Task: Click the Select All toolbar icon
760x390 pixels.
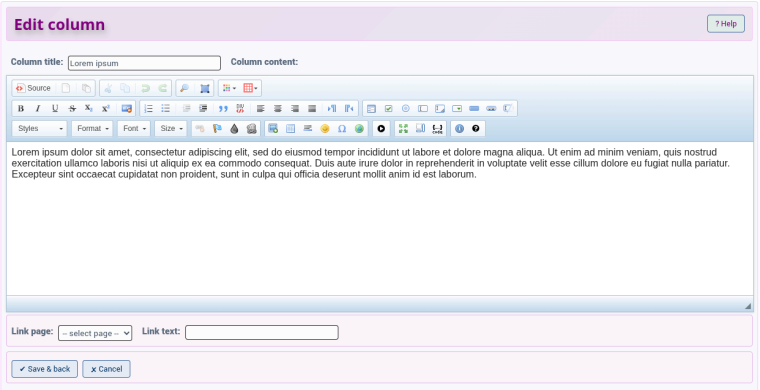Action: click(x=205, y=88)
